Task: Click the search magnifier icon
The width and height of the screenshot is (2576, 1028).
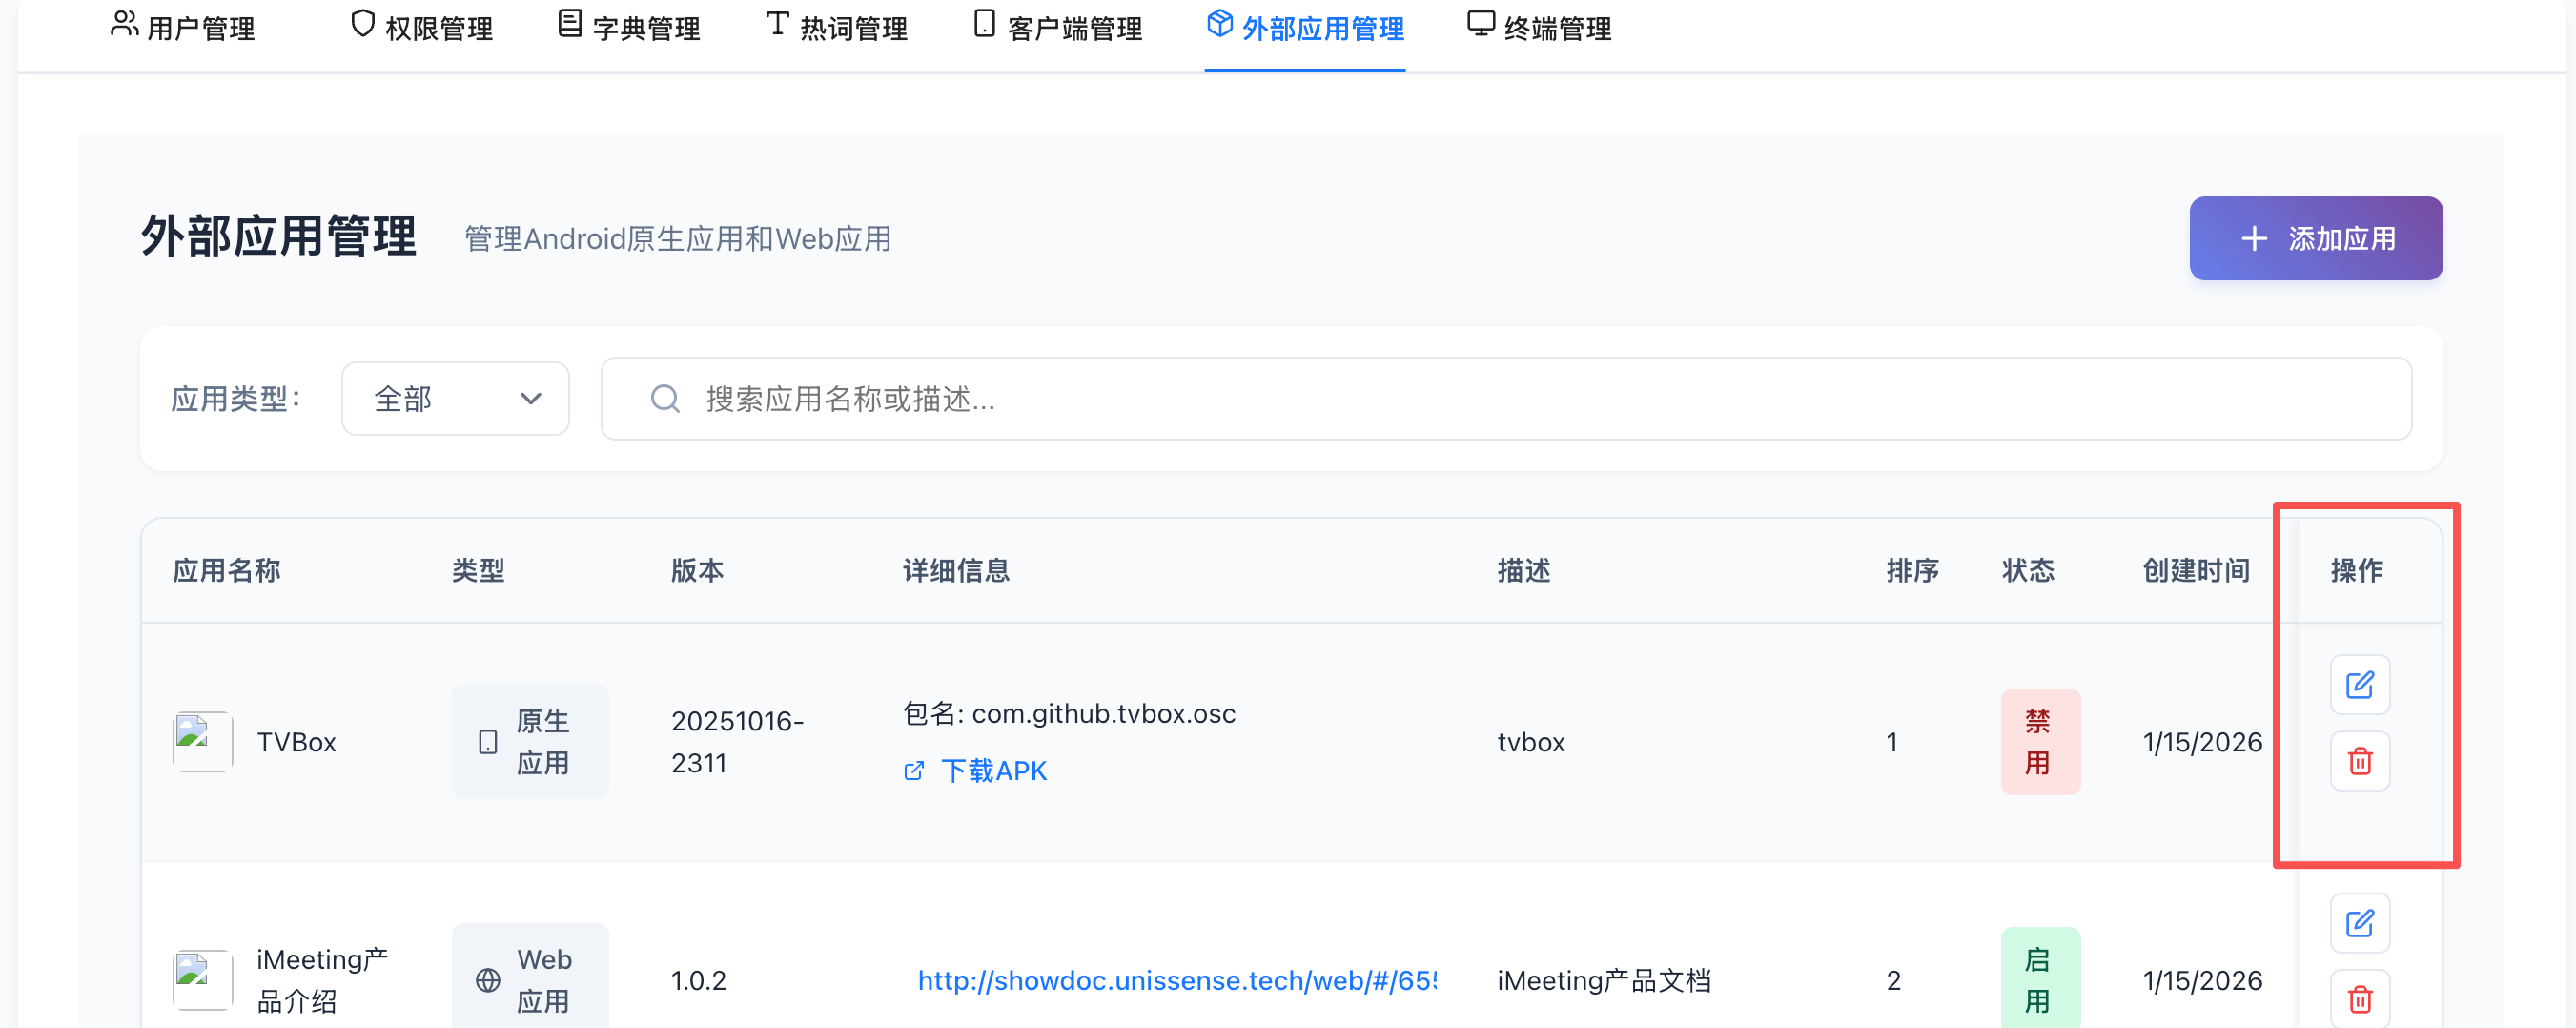Action: [665, 399]
